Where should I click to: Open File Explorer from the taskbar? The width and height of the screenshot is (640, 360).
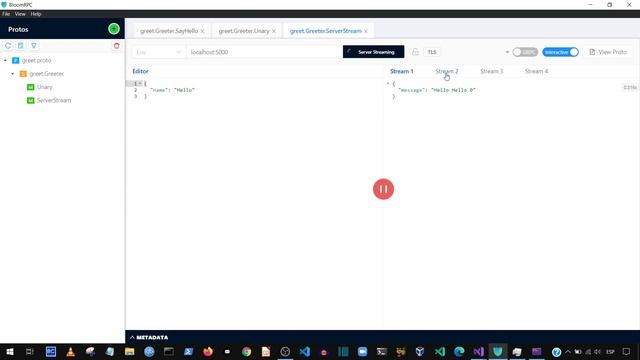click(129, 351)
